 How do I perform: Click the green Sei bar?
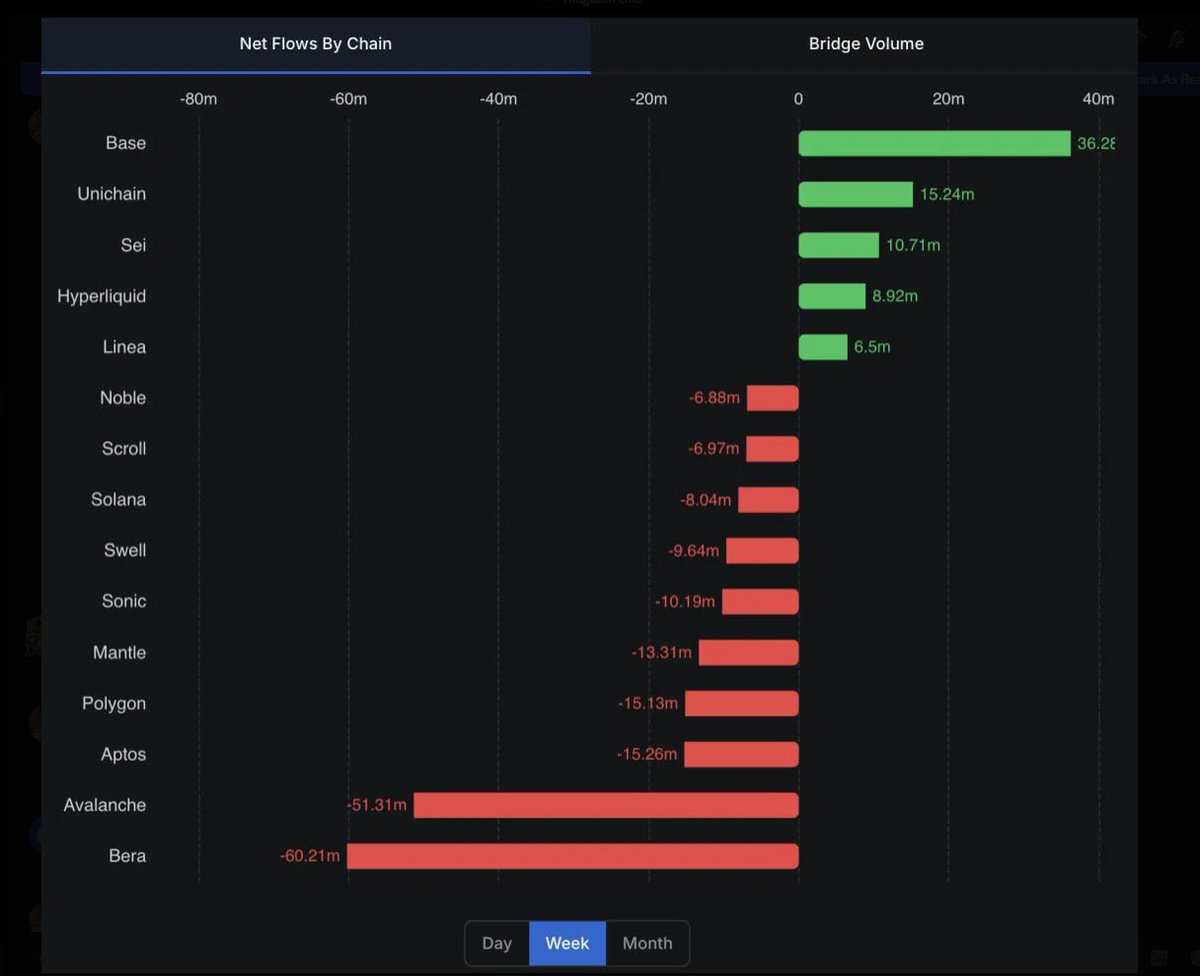tap(838, 245)
